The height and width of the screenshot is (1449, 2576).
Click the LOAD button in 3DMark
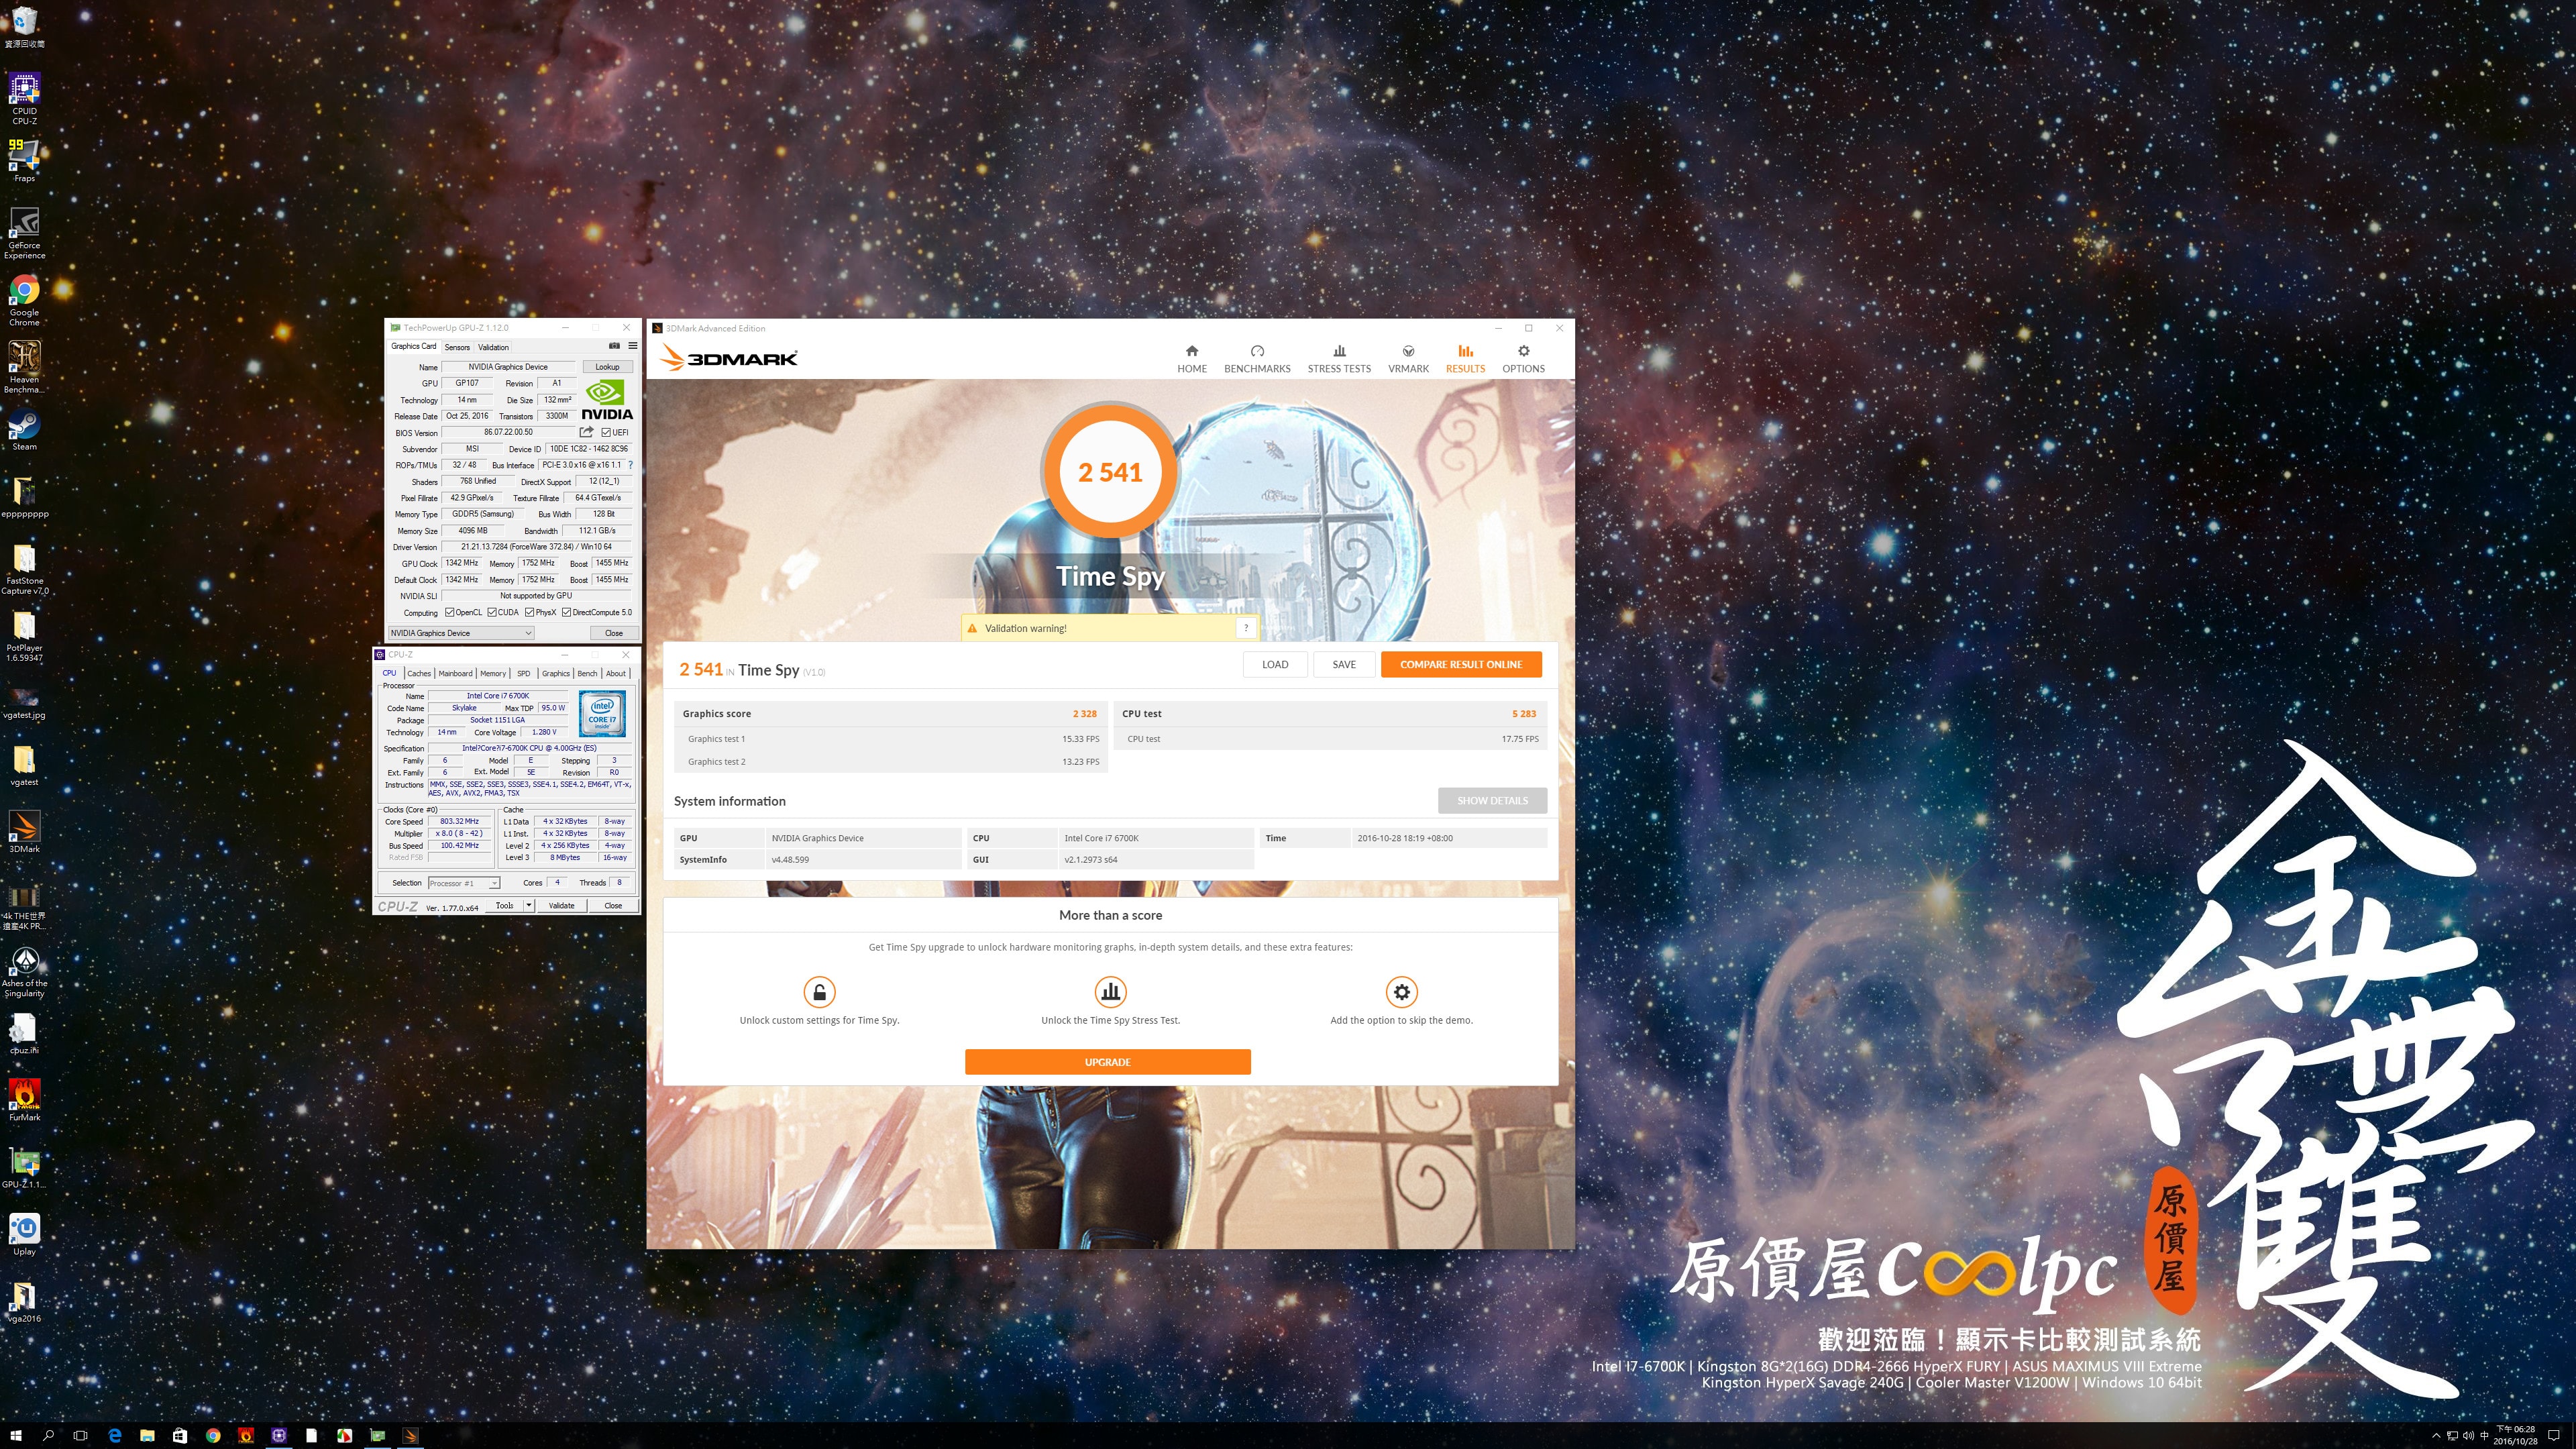(x=1275, y=664)
